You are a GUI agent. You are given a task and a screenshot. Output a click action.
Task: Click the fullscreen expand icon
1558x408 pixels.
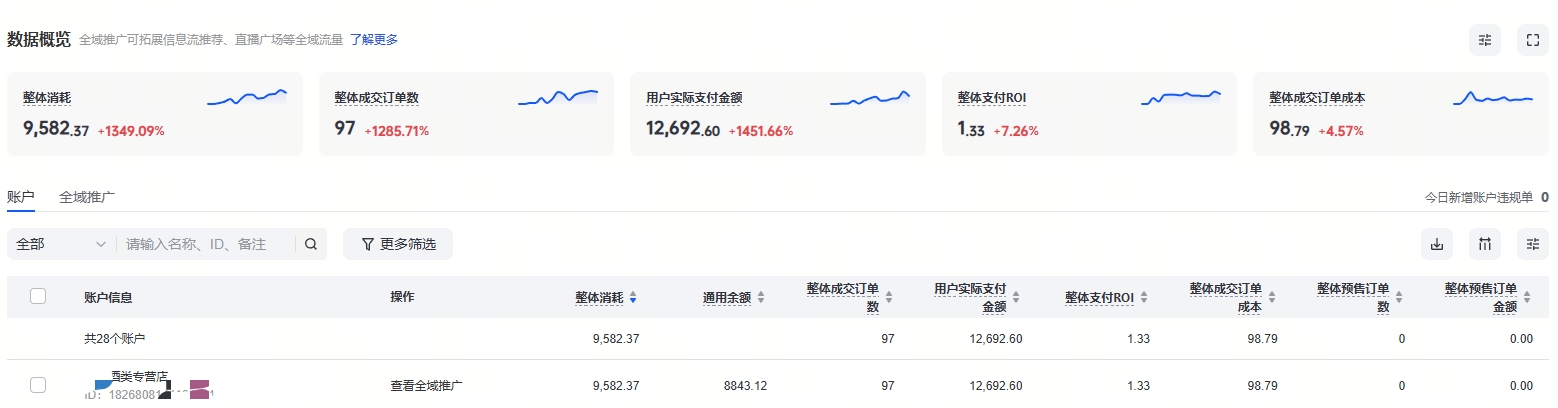click(1532, 40)
